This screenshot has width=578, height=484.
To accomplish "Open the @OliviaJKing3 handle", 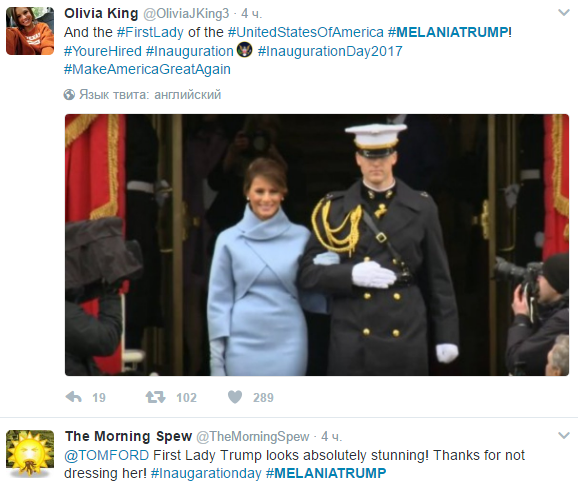I will (x=186, y=14).
